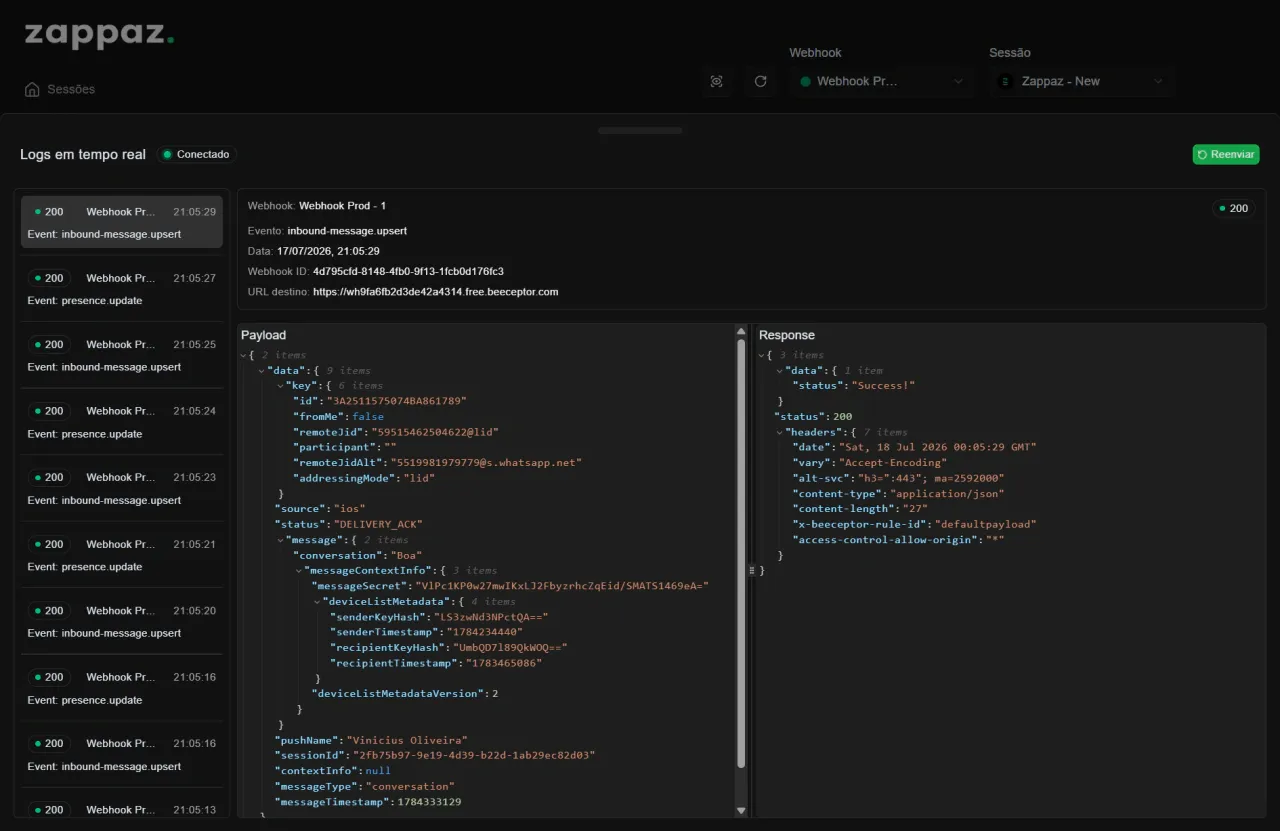The image size is (1280, 831).
Task: Open the Sessões home icon
Action: click(32, 89)
